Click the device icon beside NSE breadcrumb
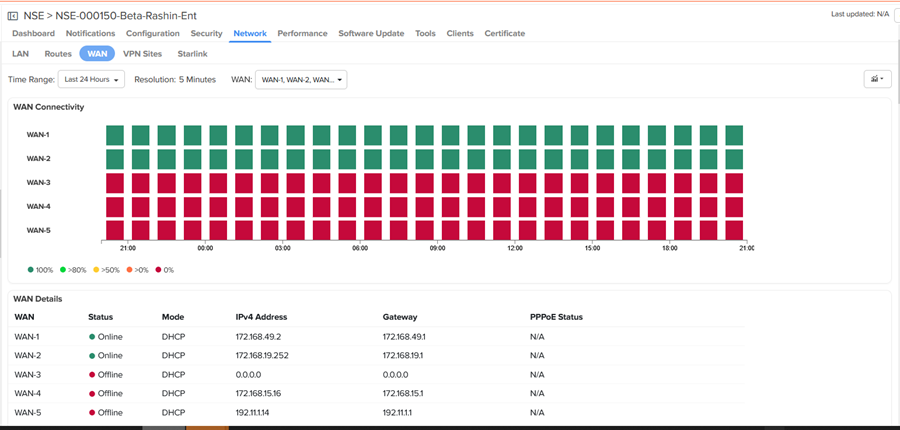Image resolution: width=900 pixels, height=430 pixels. [x=13, y=15]
